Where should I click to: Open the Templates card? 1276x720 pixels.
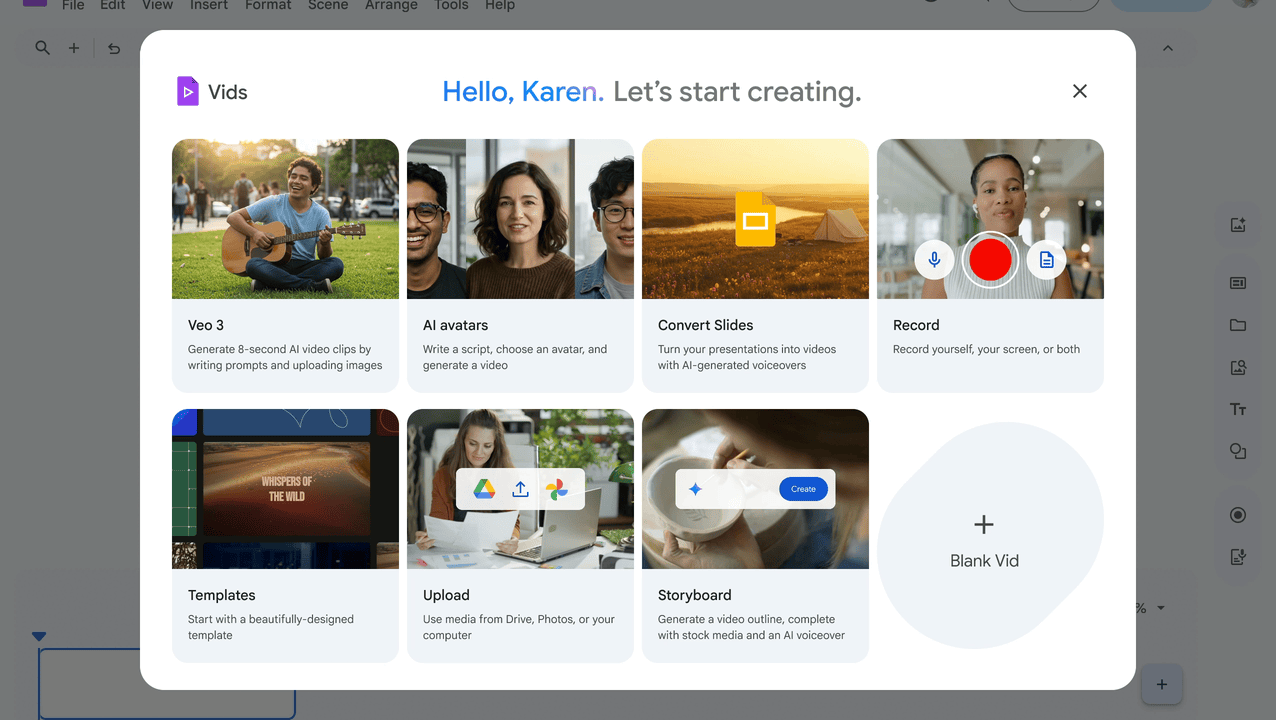tap(285, 535)
